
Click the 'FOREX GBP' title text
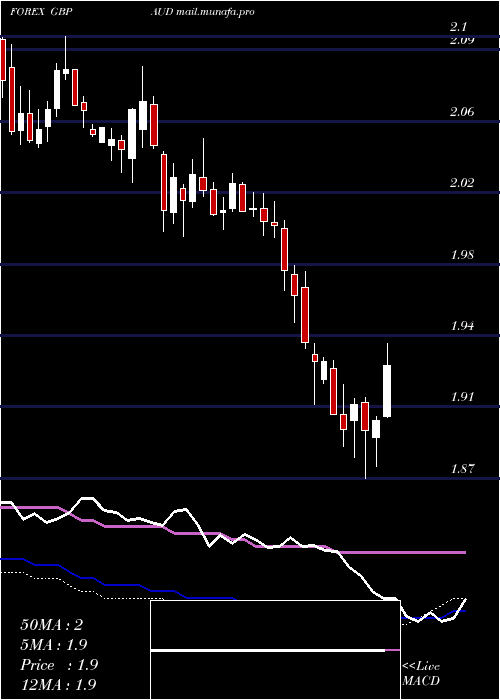pos(42,12)
